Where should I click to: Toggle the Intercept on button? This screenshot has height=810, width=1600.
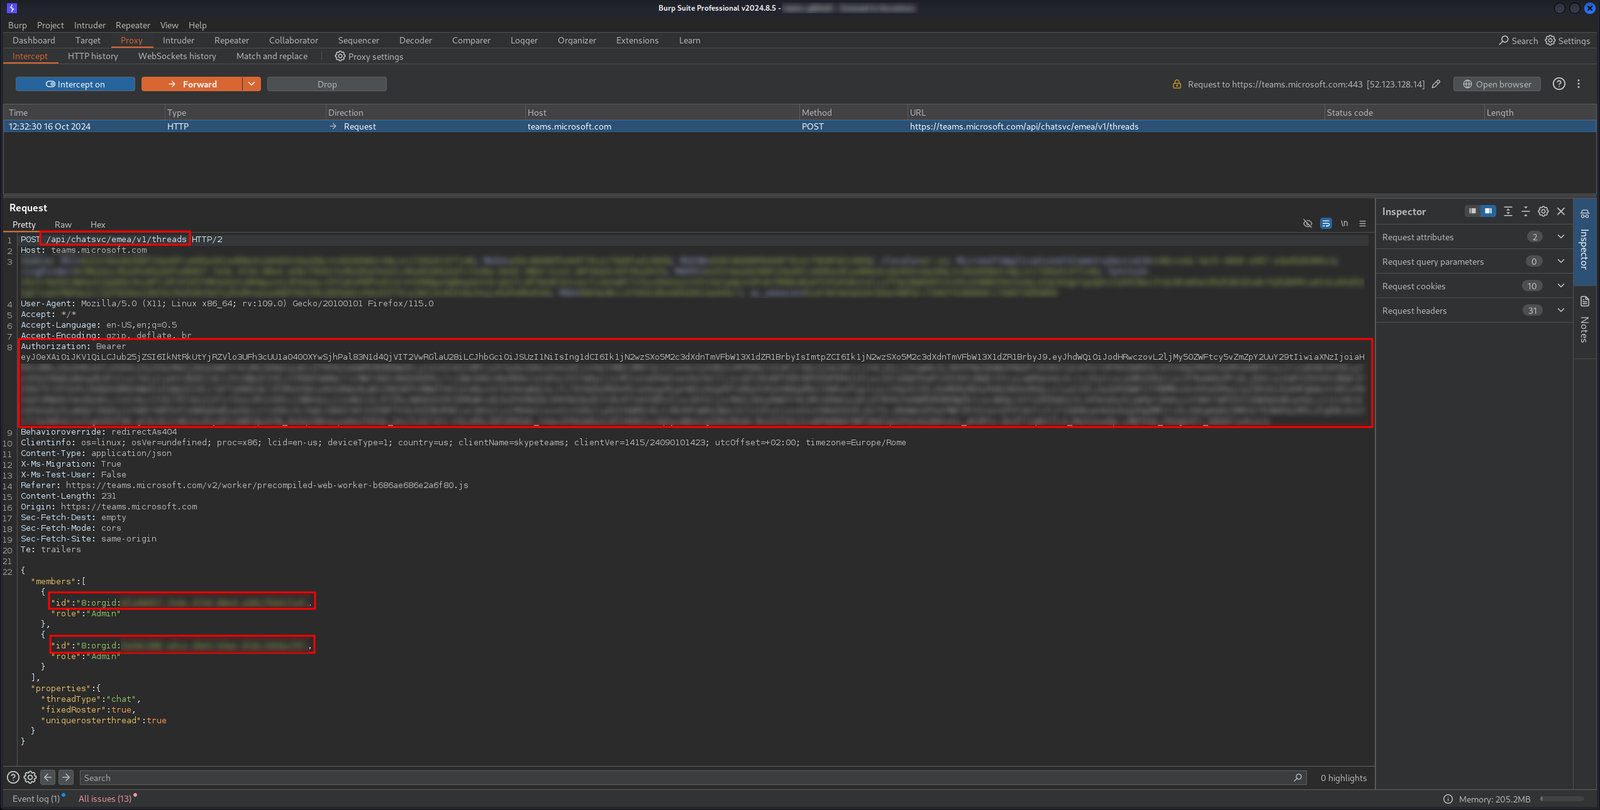75,84
